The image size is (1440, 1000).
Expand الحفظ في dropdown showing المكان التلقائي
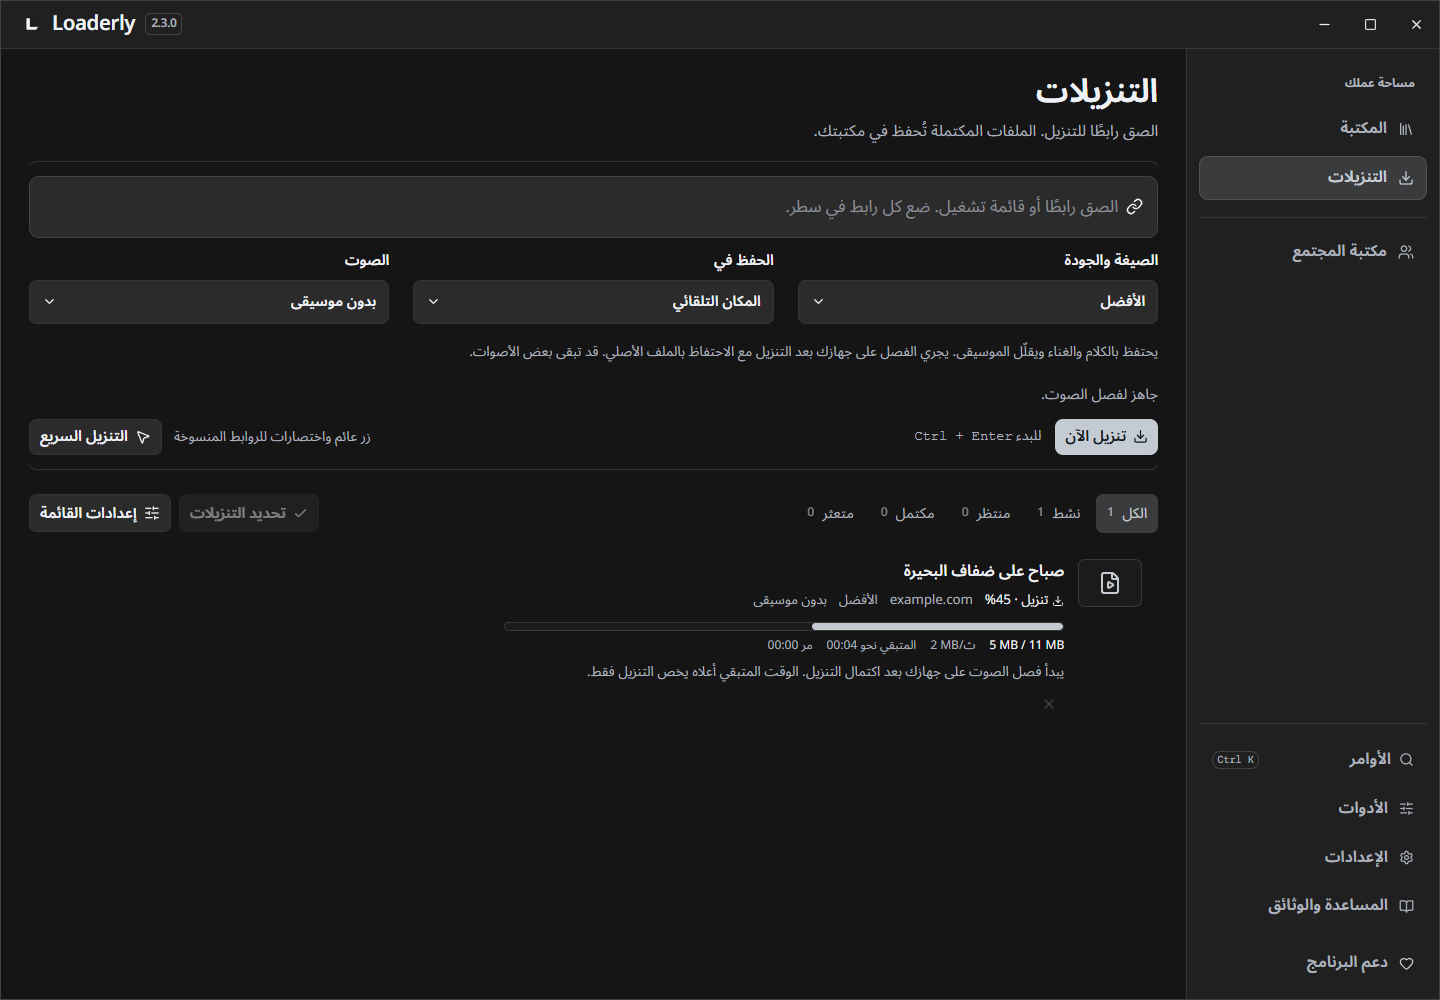[593, 302]
